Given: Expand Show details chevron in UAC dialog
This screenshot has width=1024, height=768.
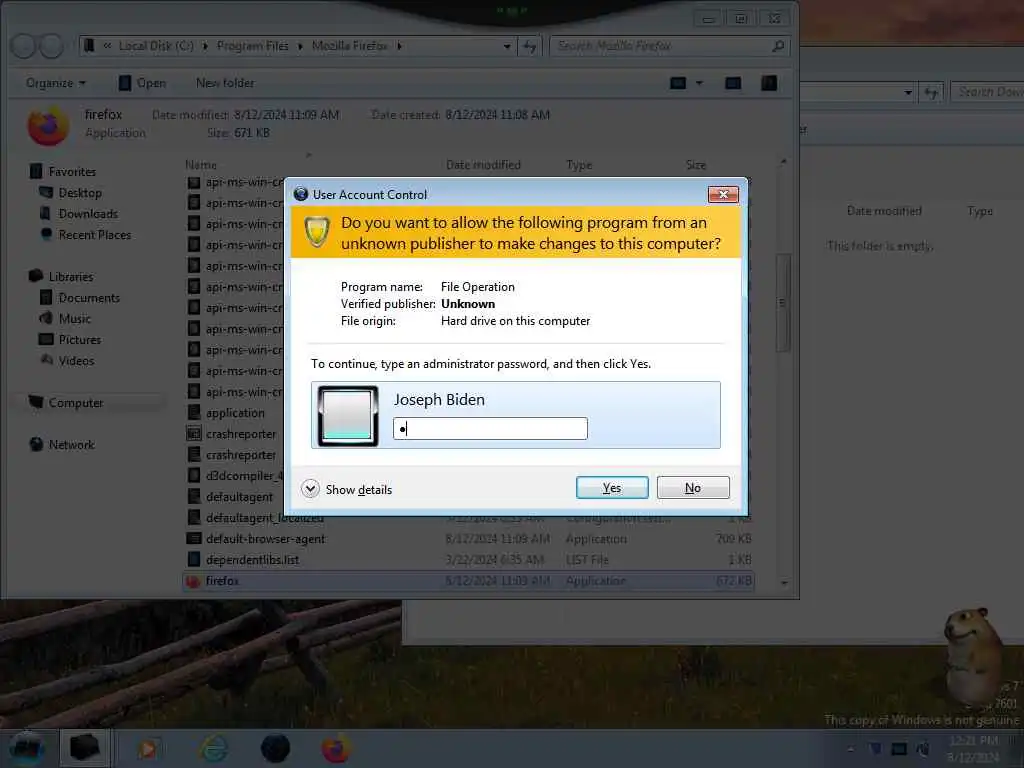Looking at the screenshot, I should 310,488.
